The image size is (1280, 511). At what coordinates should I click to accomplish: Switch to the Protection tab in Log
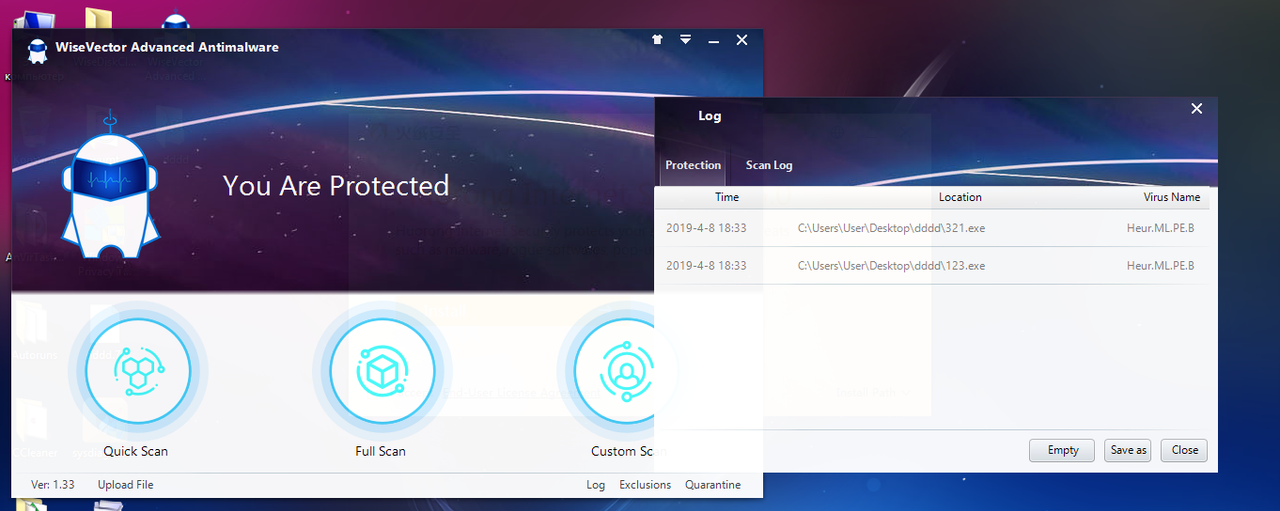(693, 165)
